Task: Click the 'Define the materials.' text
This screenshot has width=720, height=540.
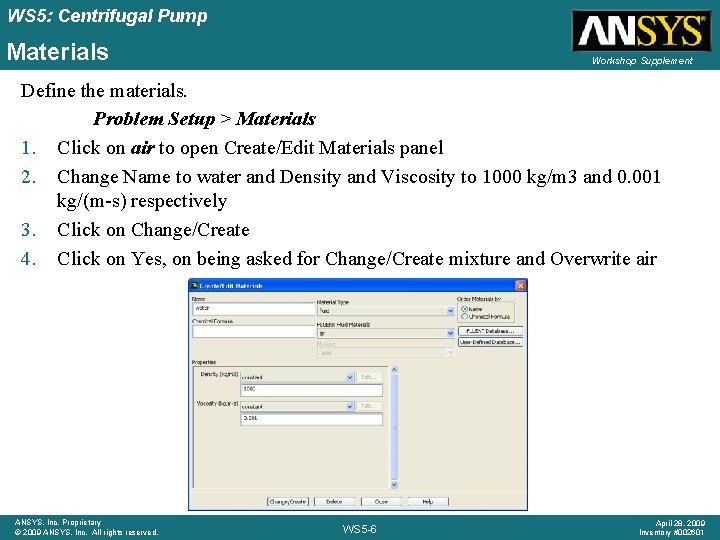Action: coord(104,90)
